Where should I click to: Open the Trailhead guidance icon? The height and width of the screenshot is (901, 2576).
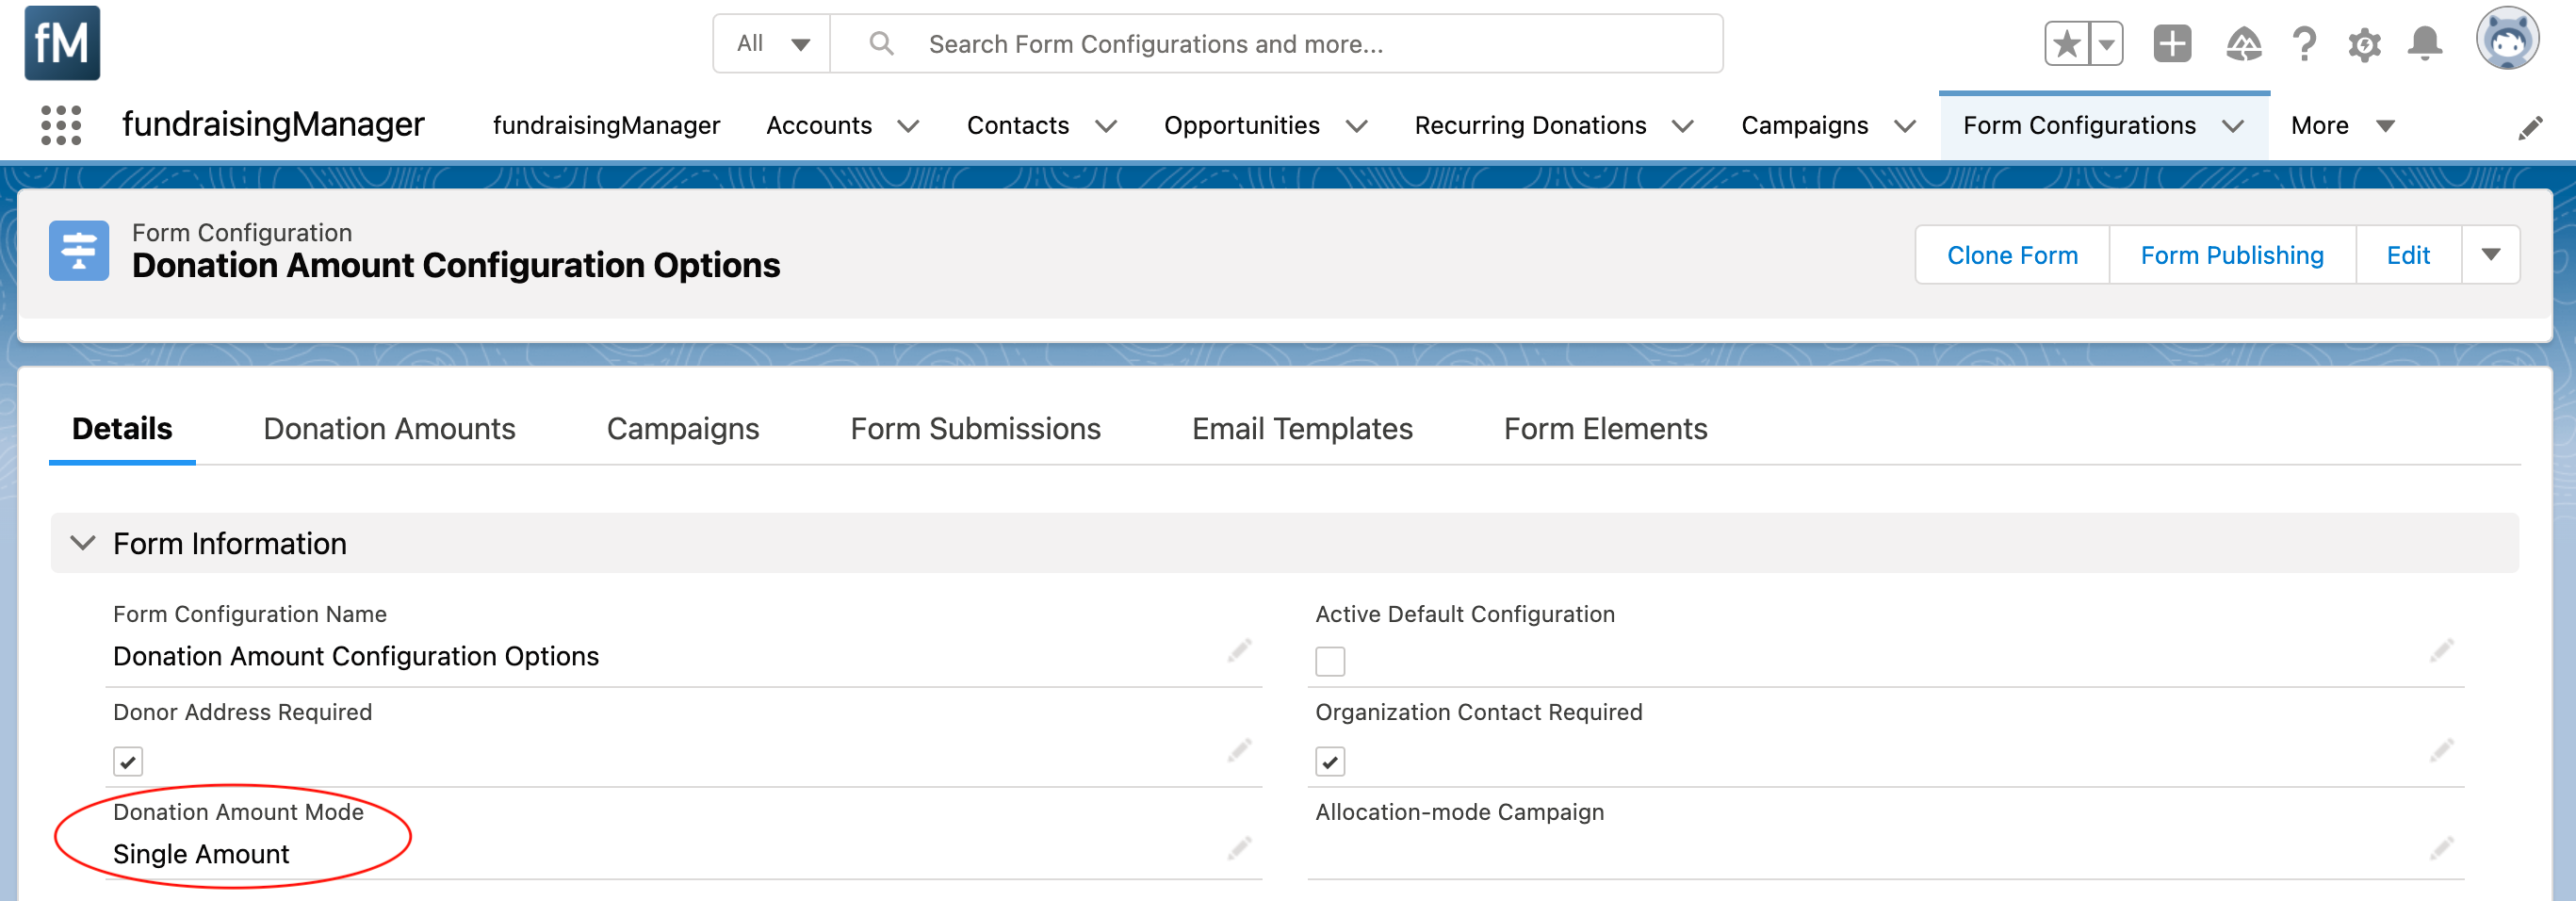point(2243,44)
